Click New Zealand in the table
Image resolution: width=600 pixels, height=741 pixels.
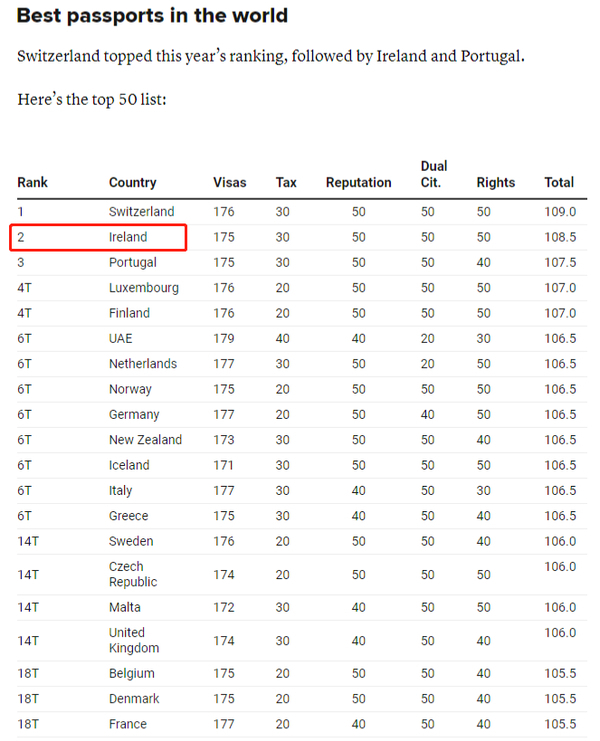146,440
